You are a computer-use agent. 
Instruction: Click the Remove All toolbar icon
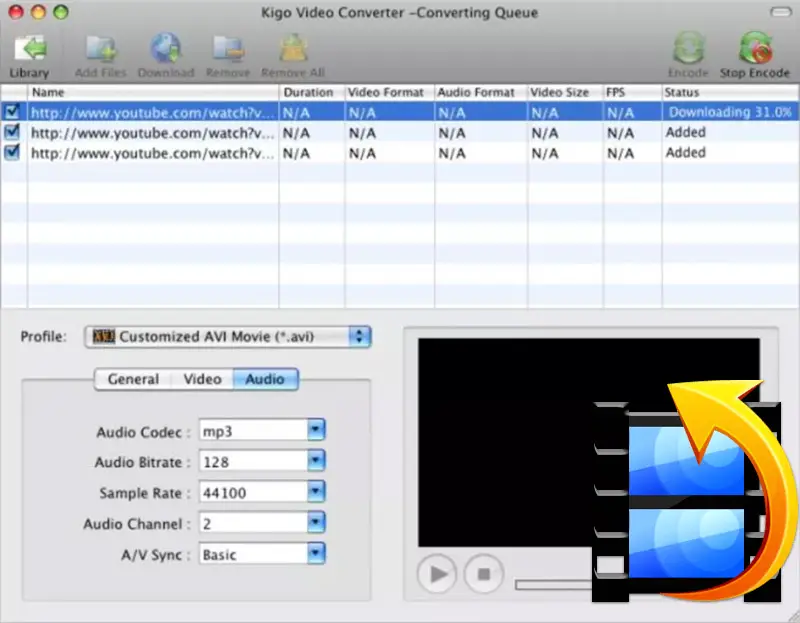[x=293, y=49]
